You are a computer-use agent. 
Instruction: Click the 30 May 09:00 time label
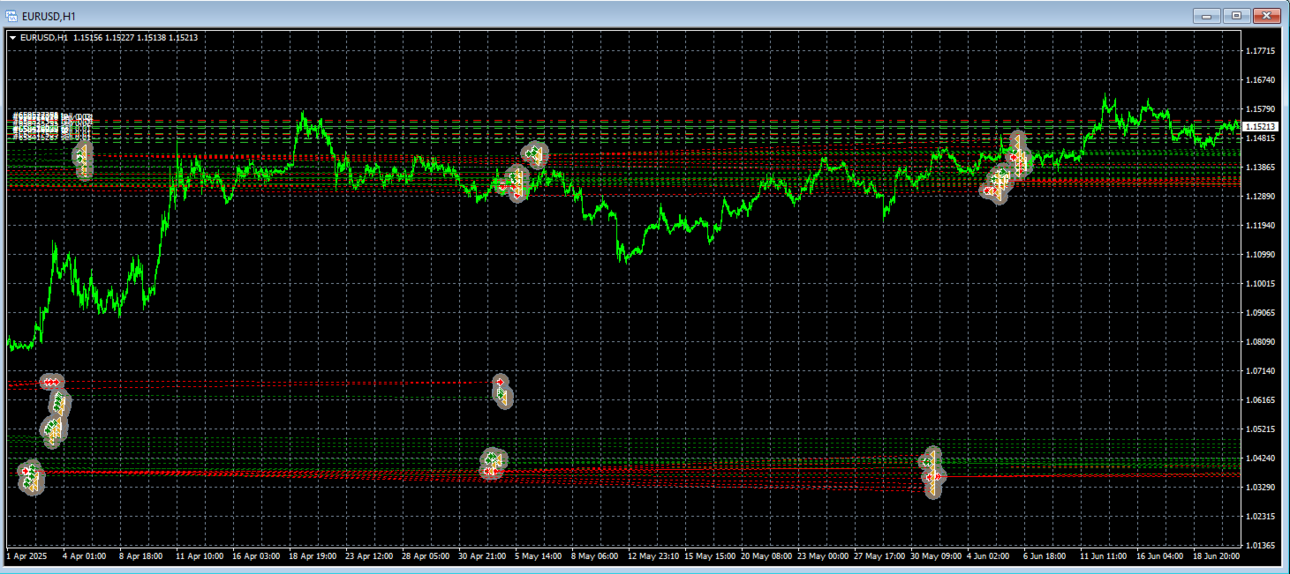tap(936, 555)
